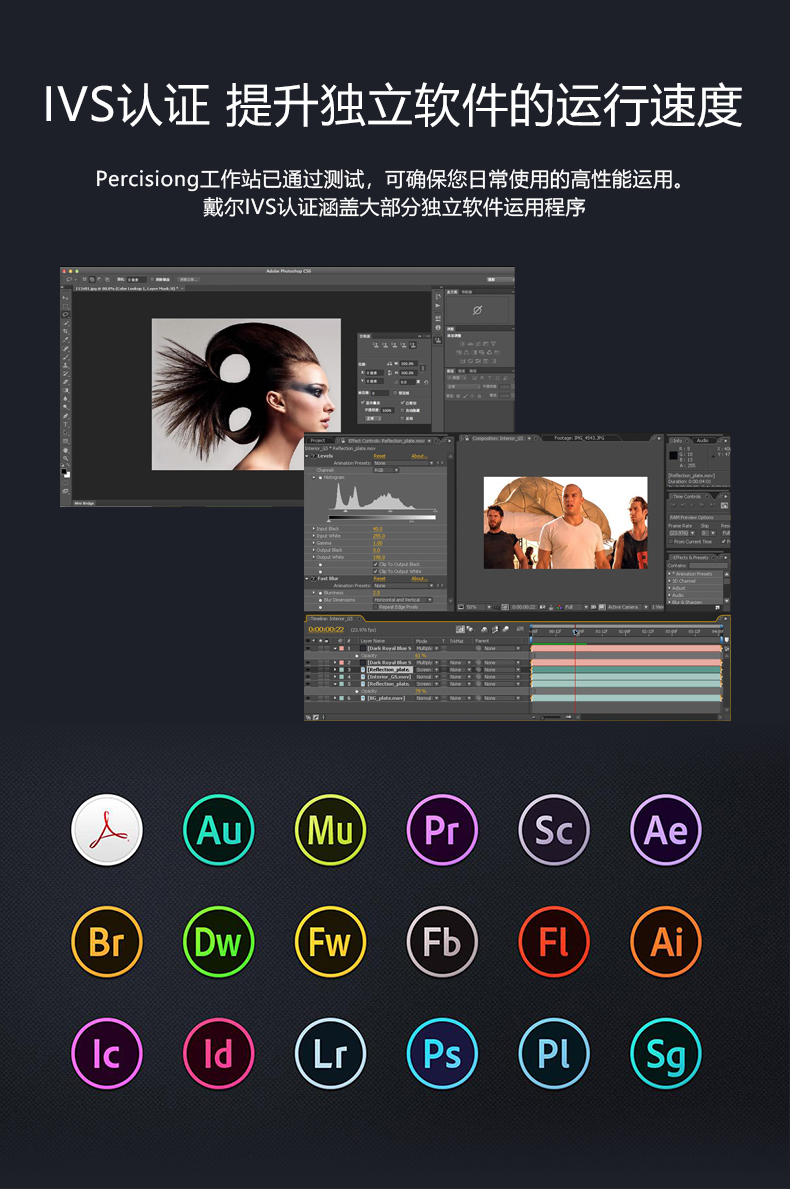Select the Move tool in Photoshop toolbar

pyautogui.click(x=65, y=298)
